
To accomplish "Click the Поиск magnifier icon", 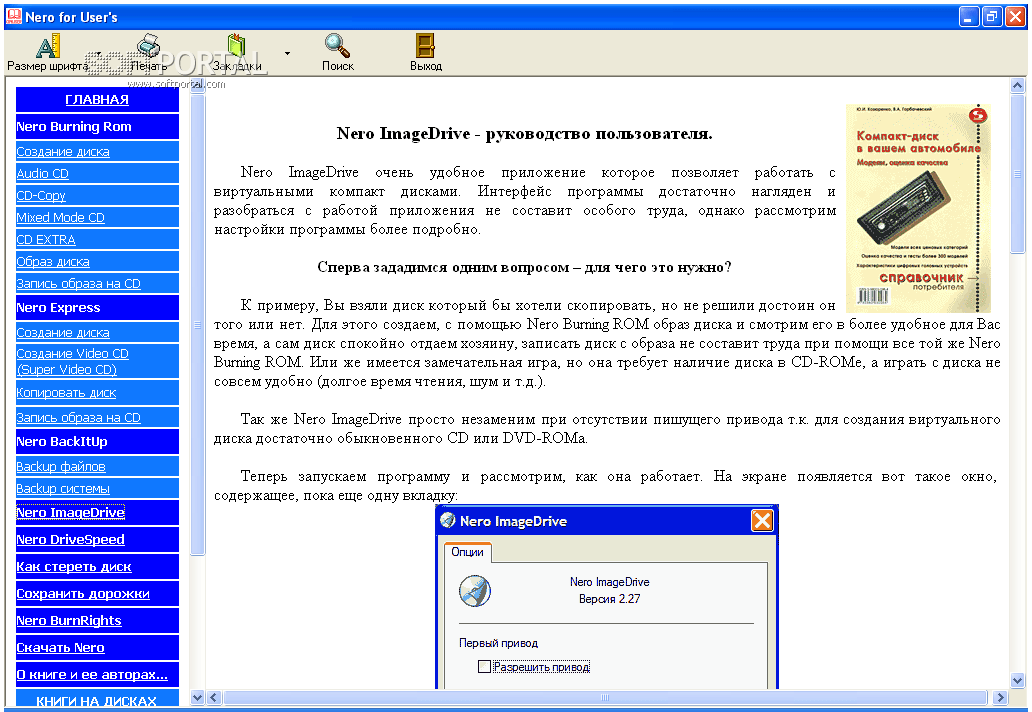I will point(337,45).
